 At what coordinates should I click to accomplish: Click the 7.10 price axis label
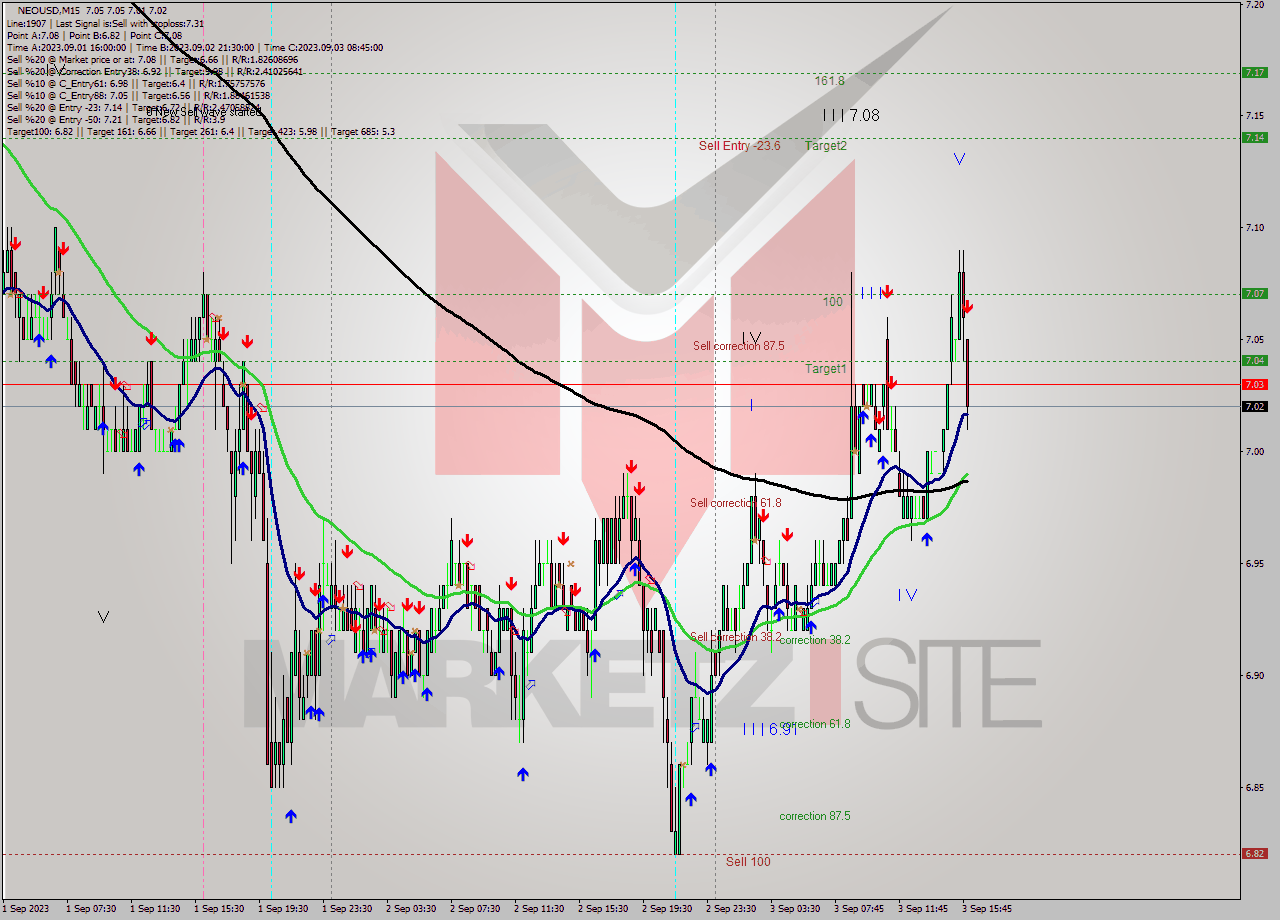coord(1254,228)
